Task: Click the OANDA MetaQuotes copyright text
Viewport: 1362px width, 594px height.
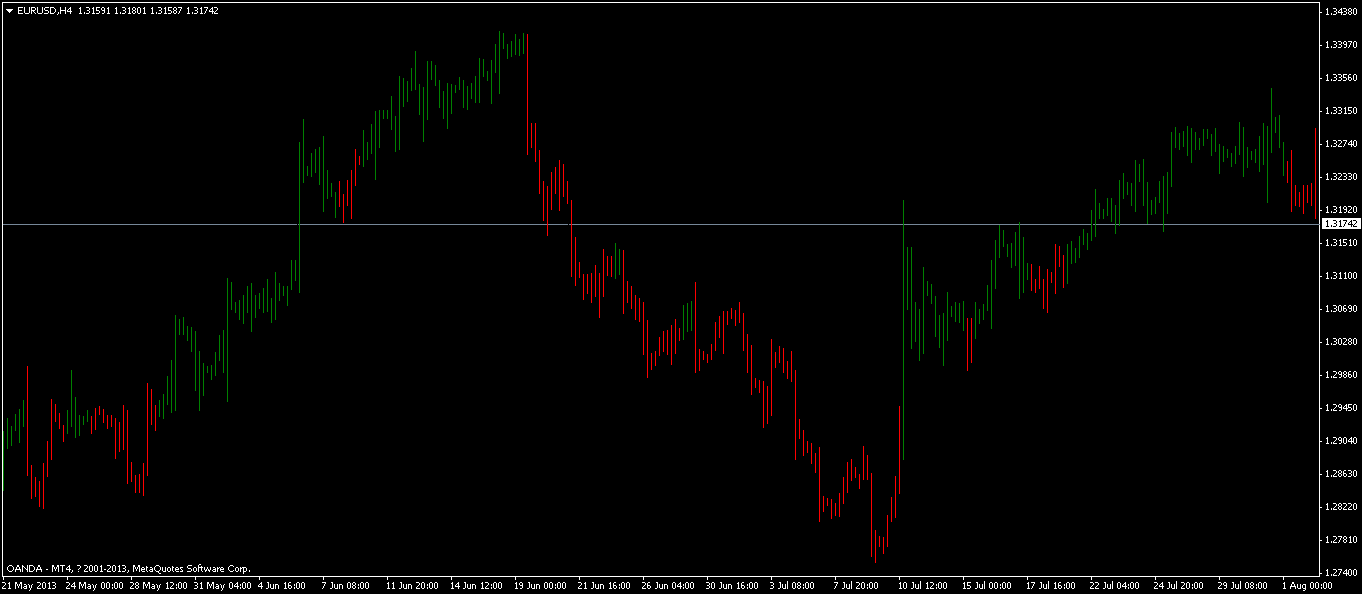Action: (x=129, y=568)
